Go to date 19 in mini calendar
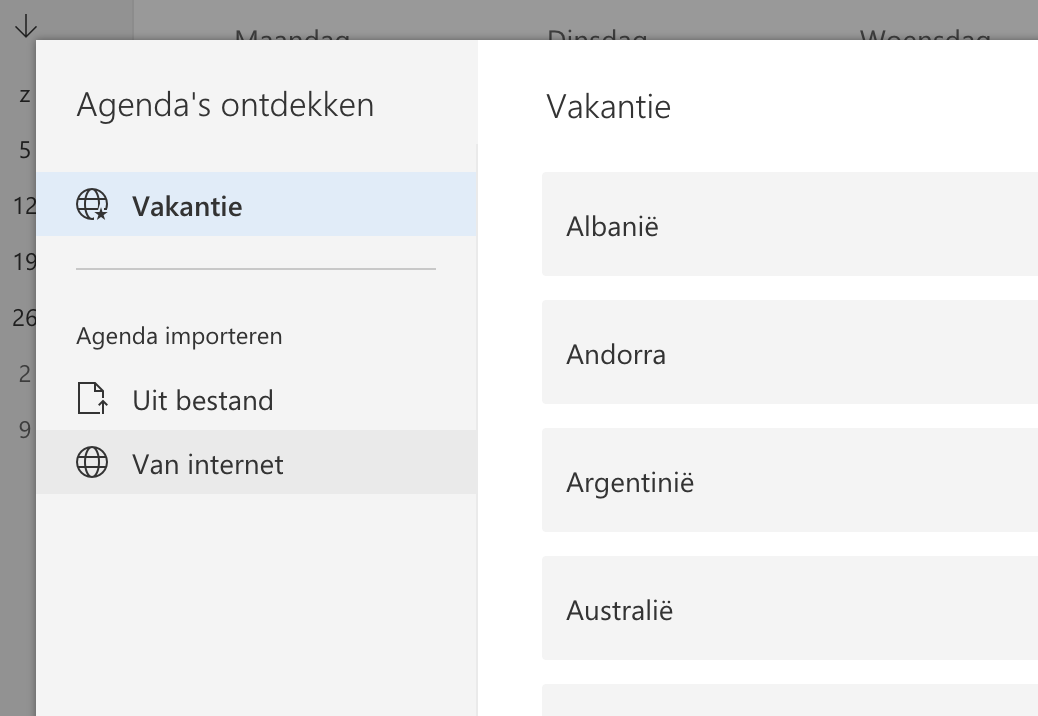1038x716 pixels. point(25,262)
